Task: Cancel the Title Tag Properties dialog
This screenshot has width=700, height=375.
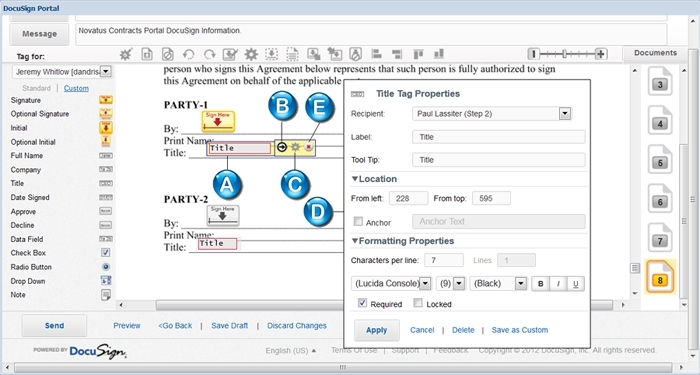Action: click(x=422, y=330)
